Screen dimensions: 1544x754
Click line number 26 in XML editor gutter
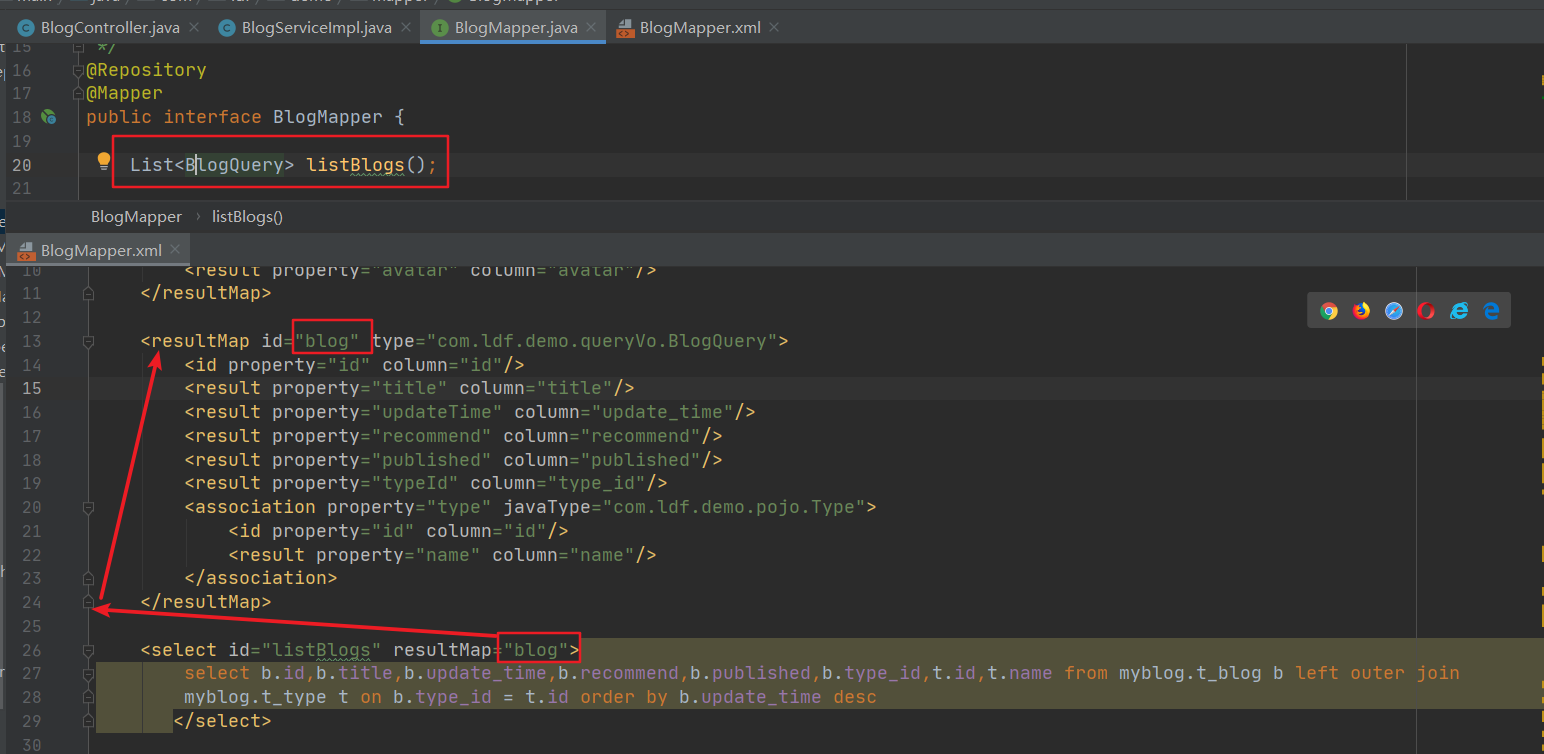tap(31, 650)
